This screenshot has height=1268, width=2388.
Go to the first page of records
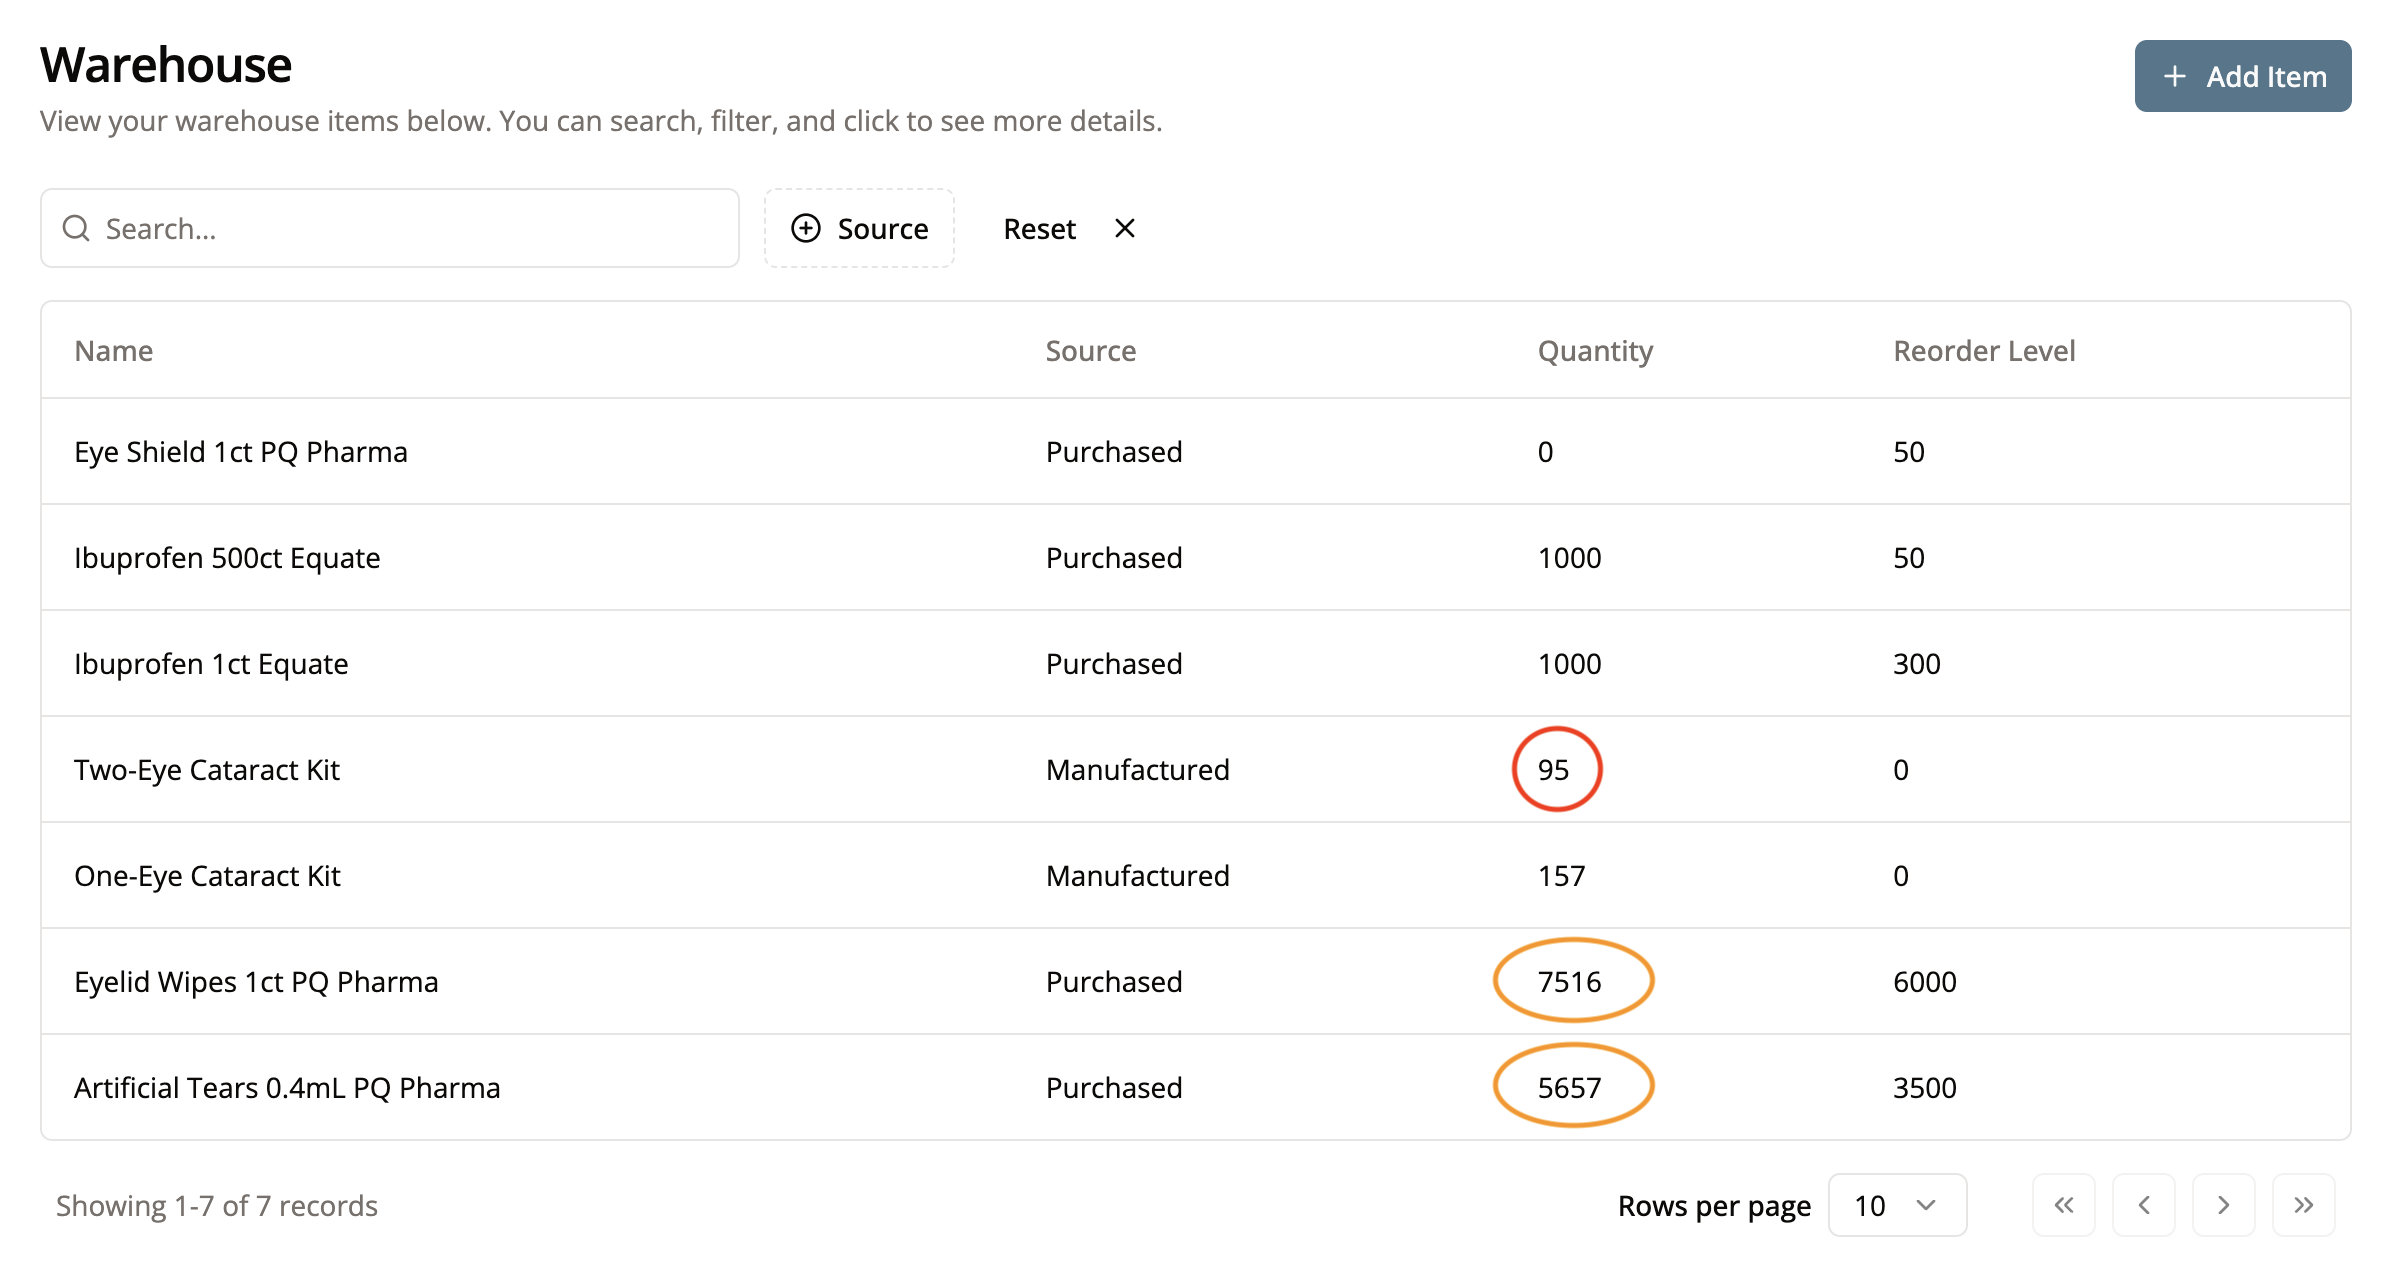click(2063, 1205)
